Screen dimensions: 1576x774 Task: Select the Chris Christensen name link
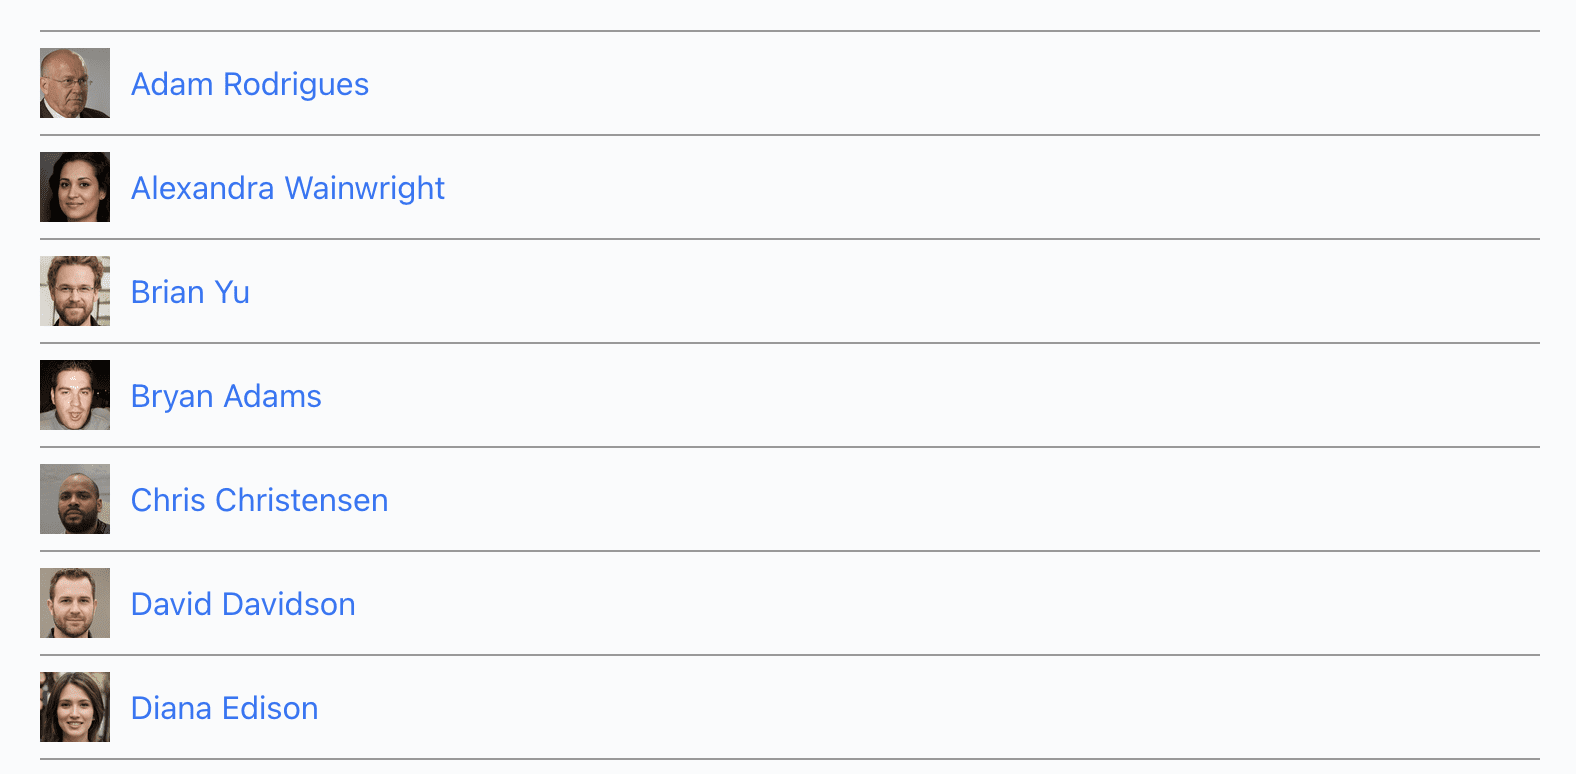tap(259, 500)
